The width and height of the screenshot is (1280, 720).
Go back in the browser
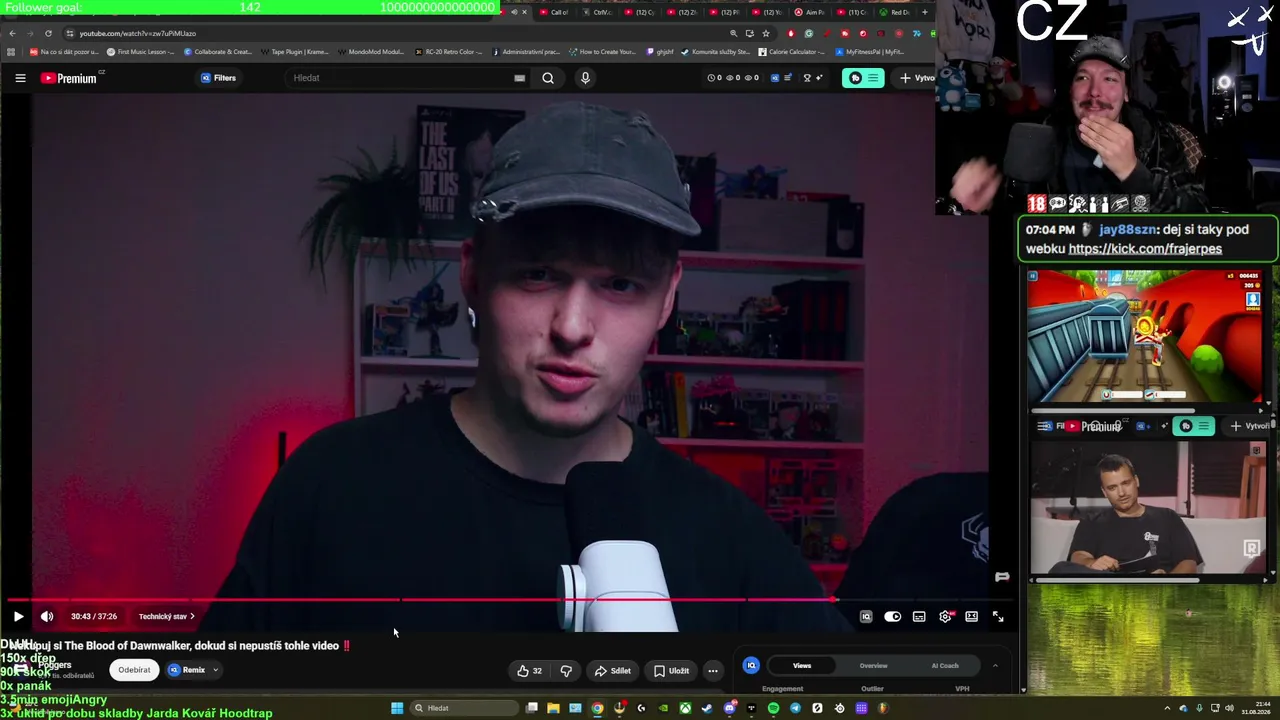point(12,33)
